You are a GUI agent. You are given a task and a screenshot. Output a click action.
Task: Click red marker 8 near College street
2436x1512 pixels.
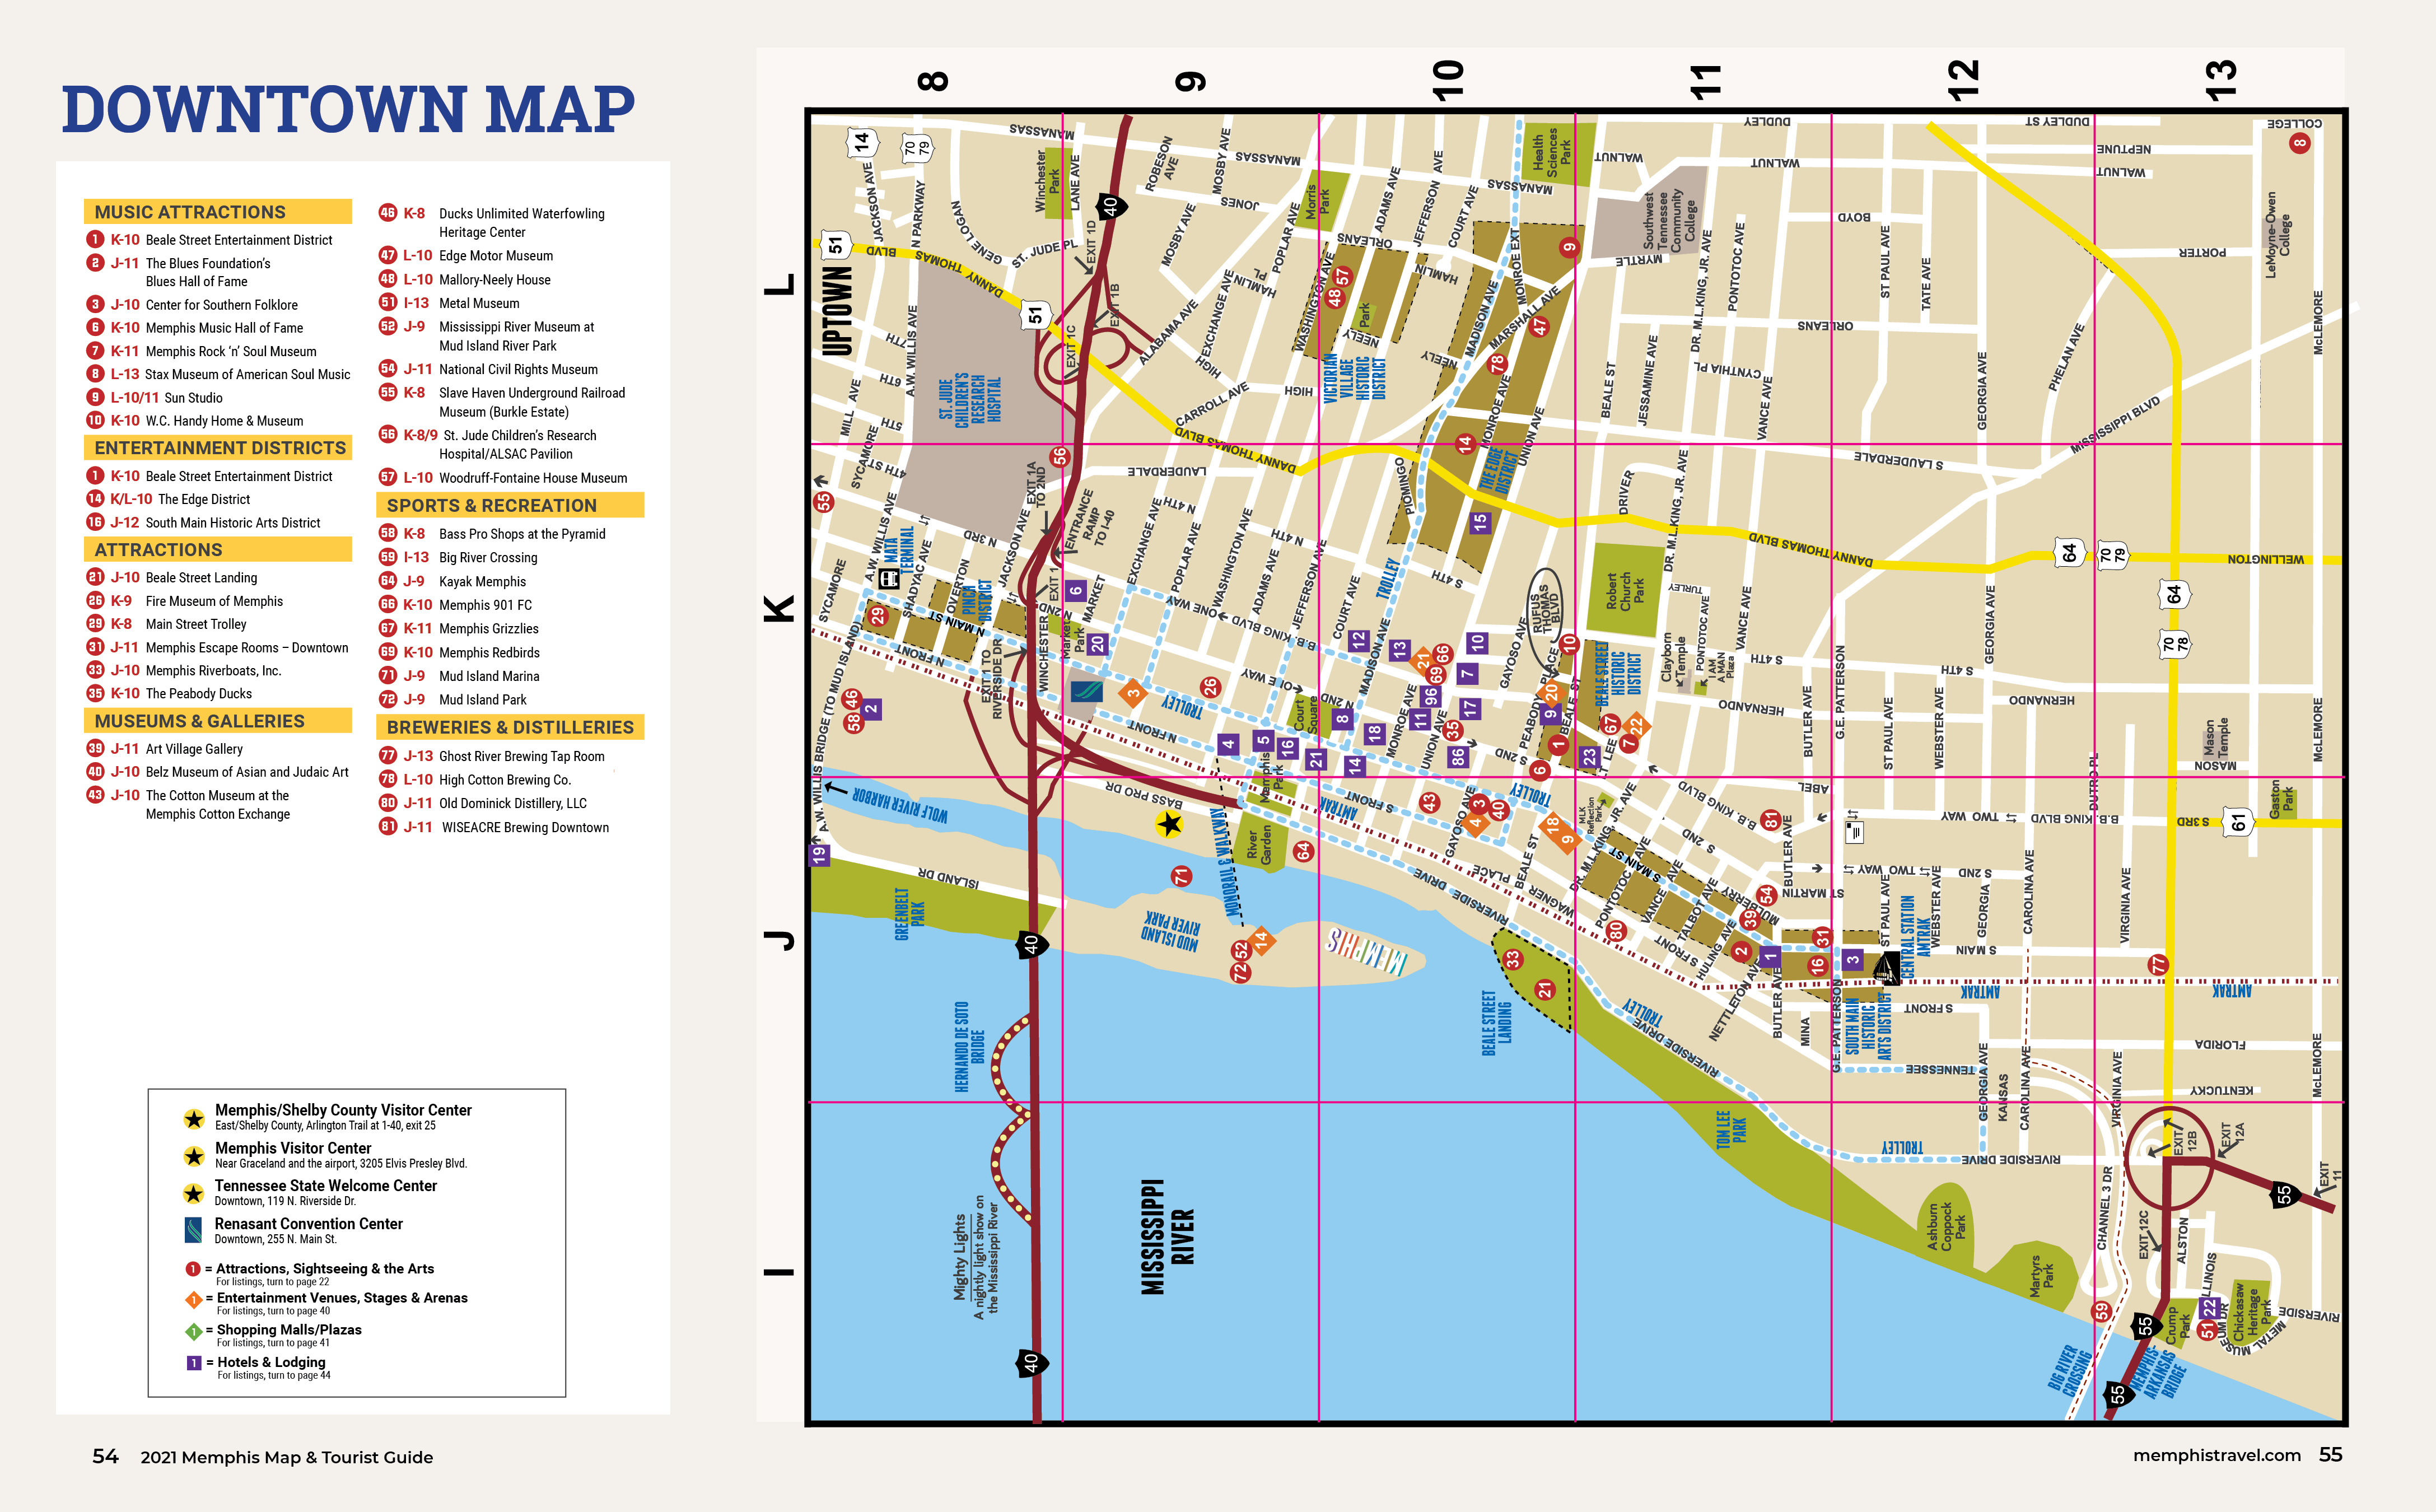[2299, 143]
